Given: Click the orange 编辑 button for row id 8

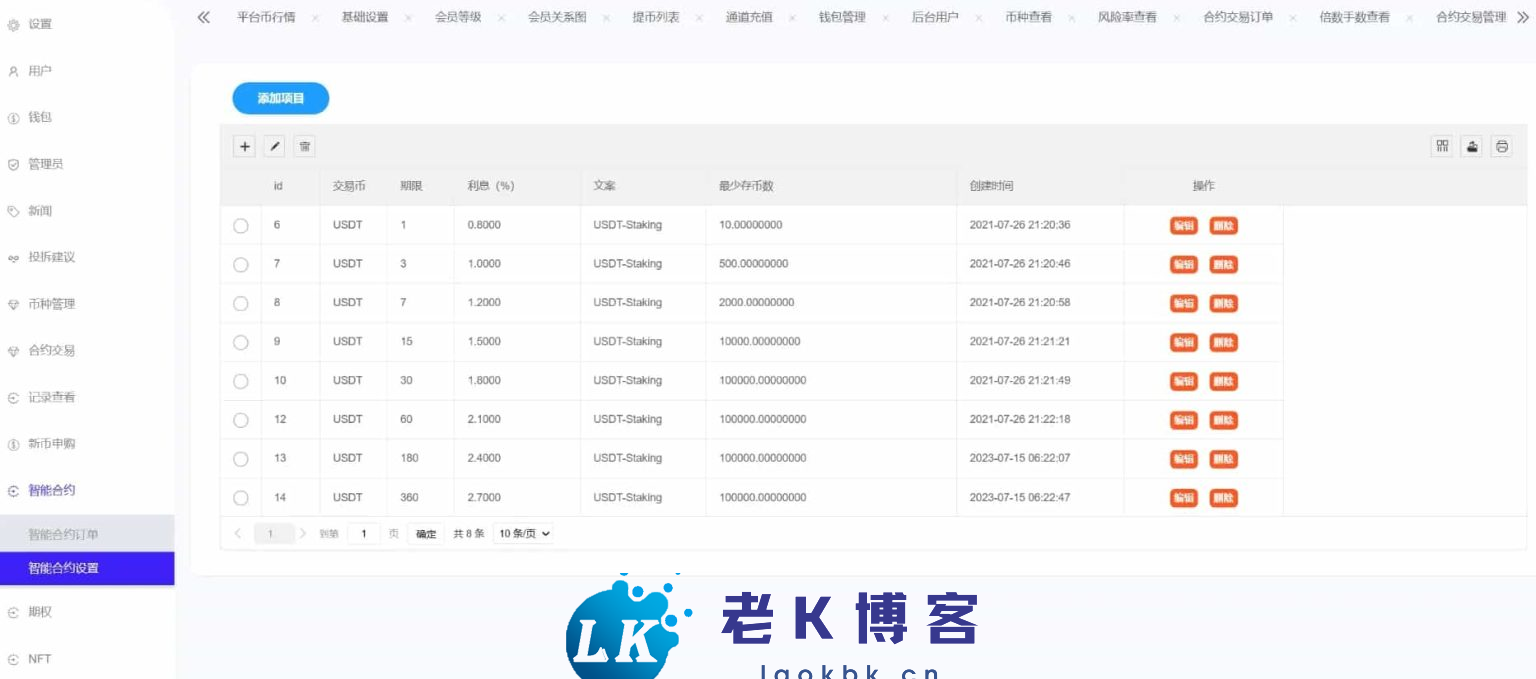Looking at the screenshot, I should [x=1184, y=303].
